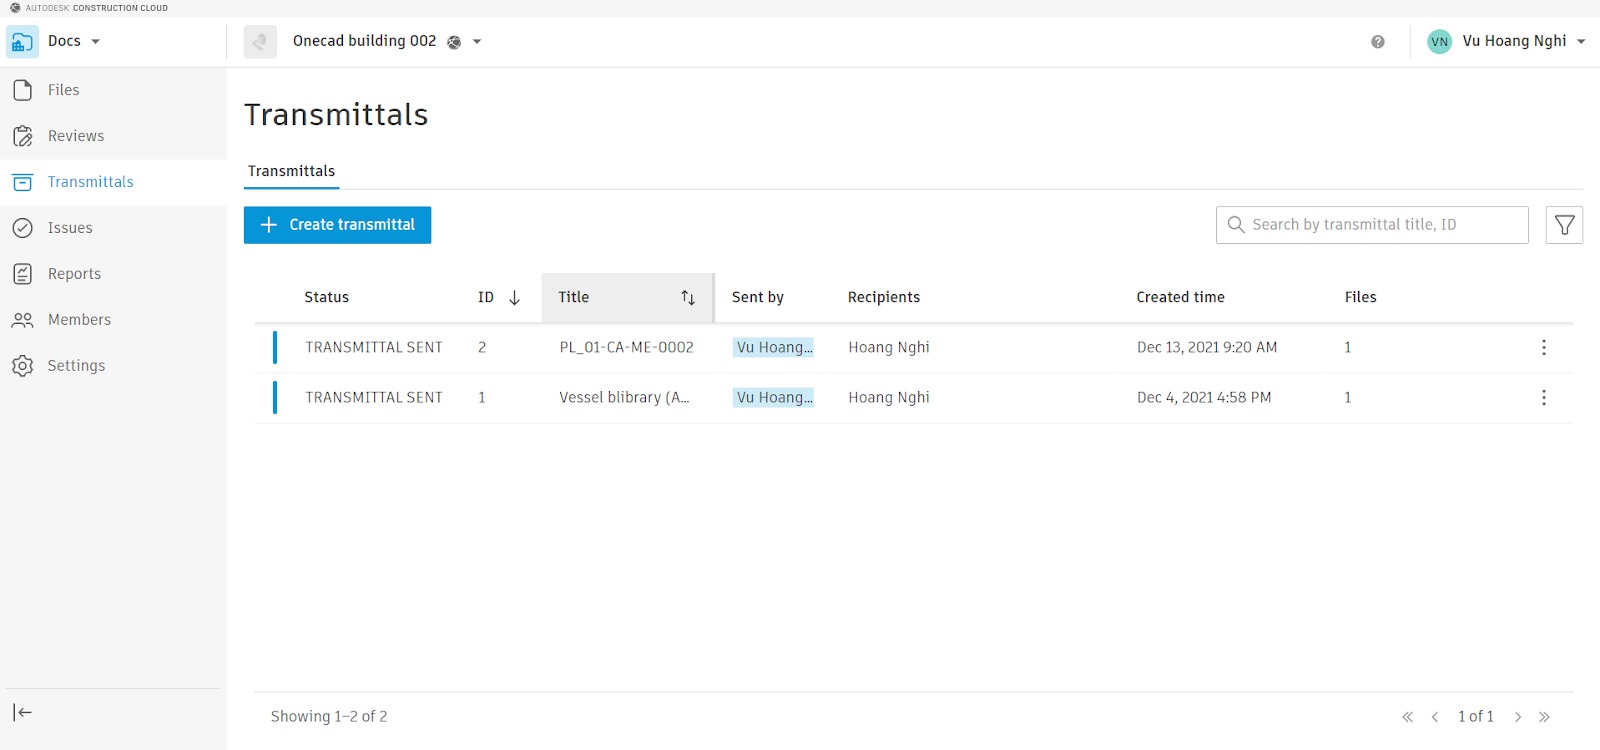Open the Onecad building 002 project dropdown
The image size is (1600, 750).
pyautogui.click(x=477, y=42)
